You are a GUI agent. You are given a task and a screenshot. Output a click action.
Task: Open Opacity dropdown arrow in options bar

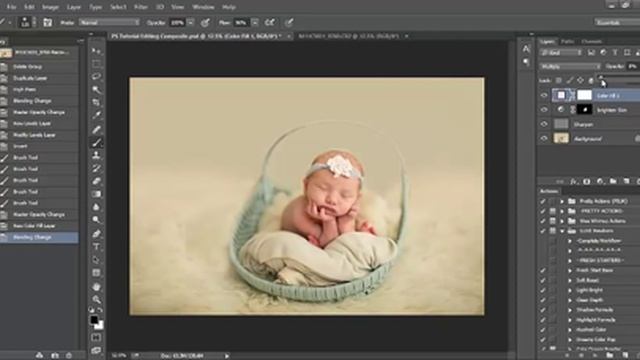click(191, 22)
